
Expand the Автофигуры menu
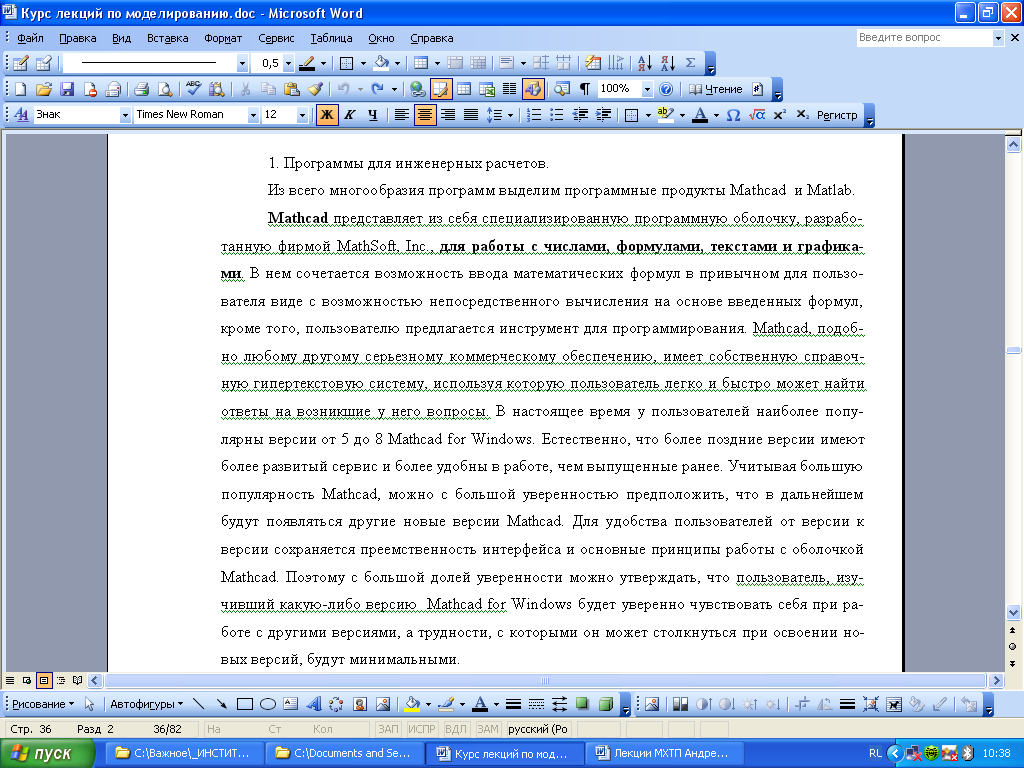[146, 704]
